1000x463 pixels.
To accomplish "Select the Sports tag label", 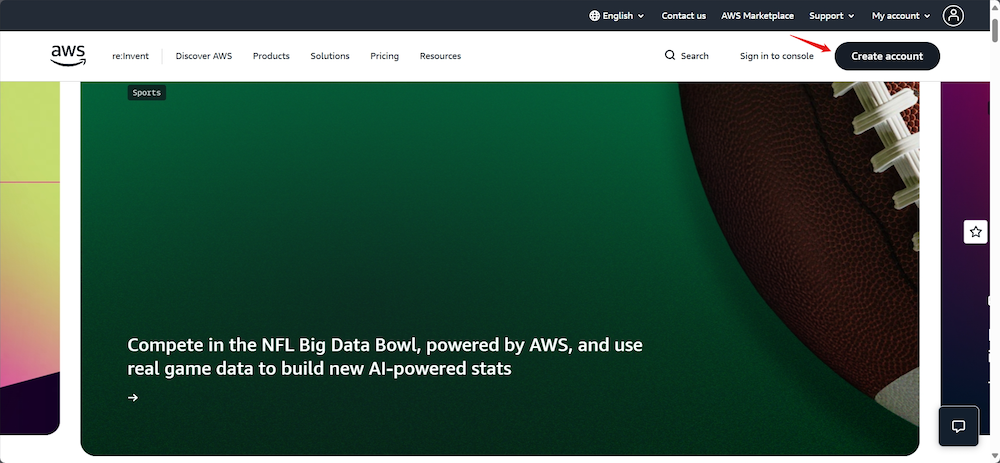I will 147,92.
